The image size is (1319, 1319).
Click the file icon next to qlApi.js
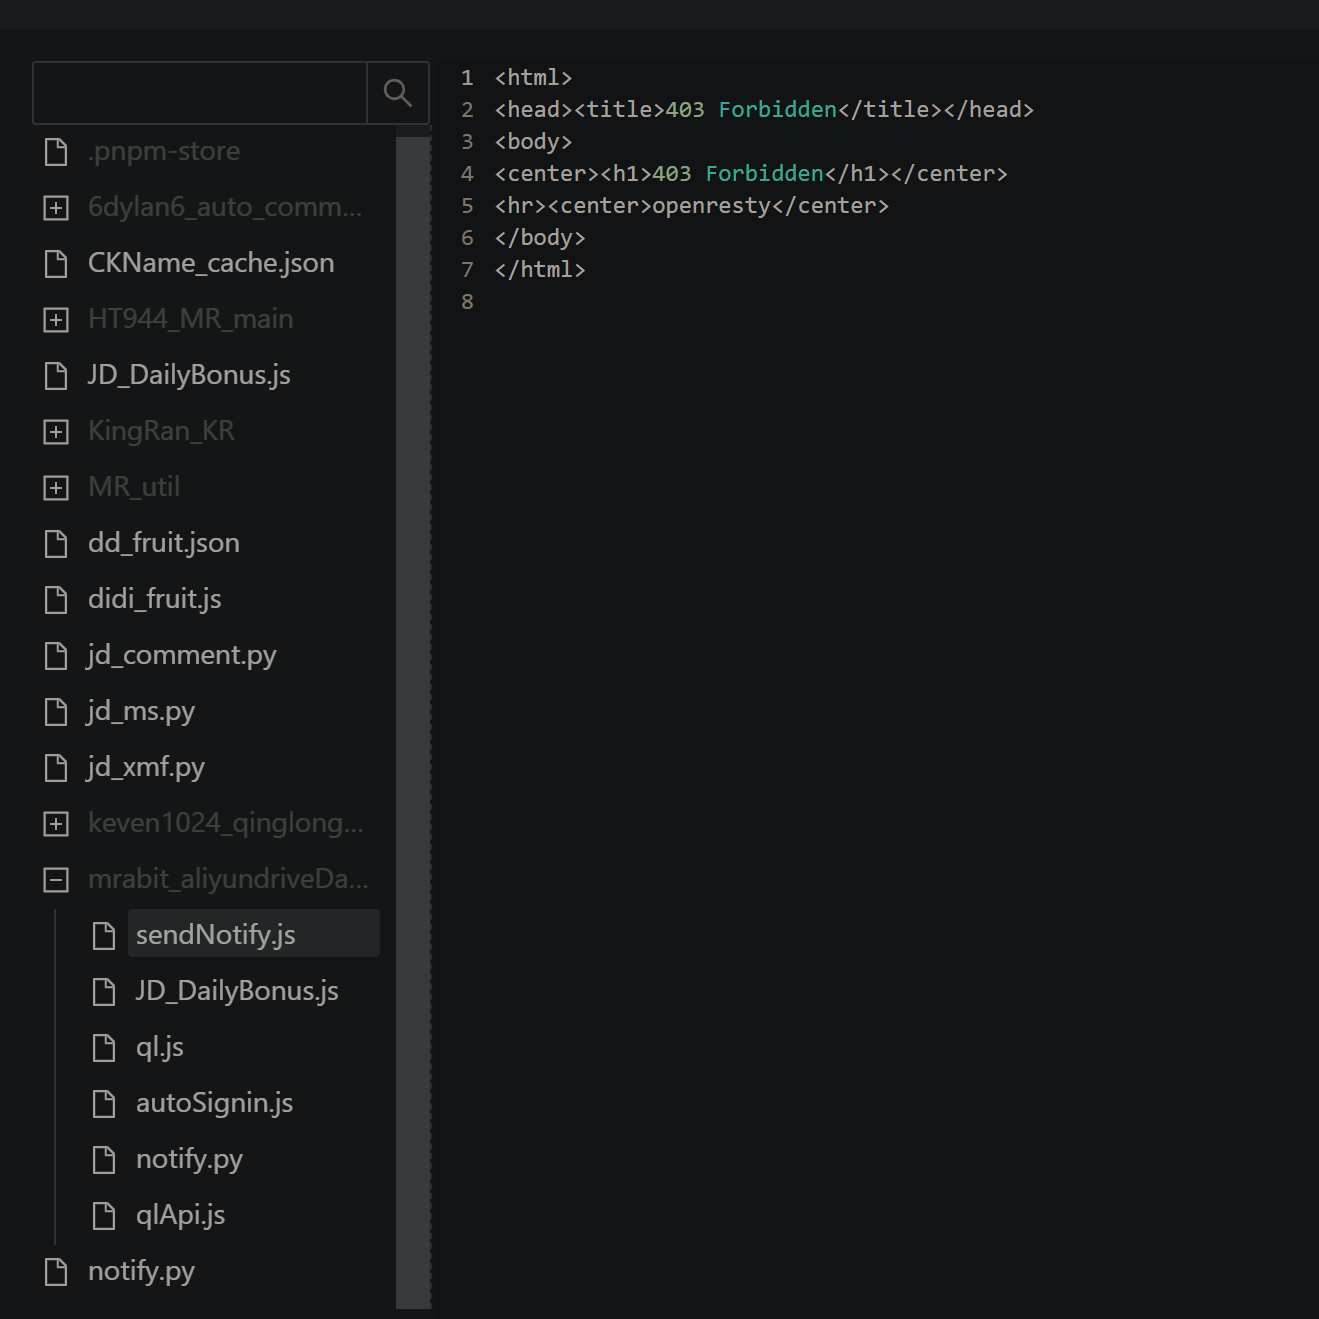point(104,1215)
